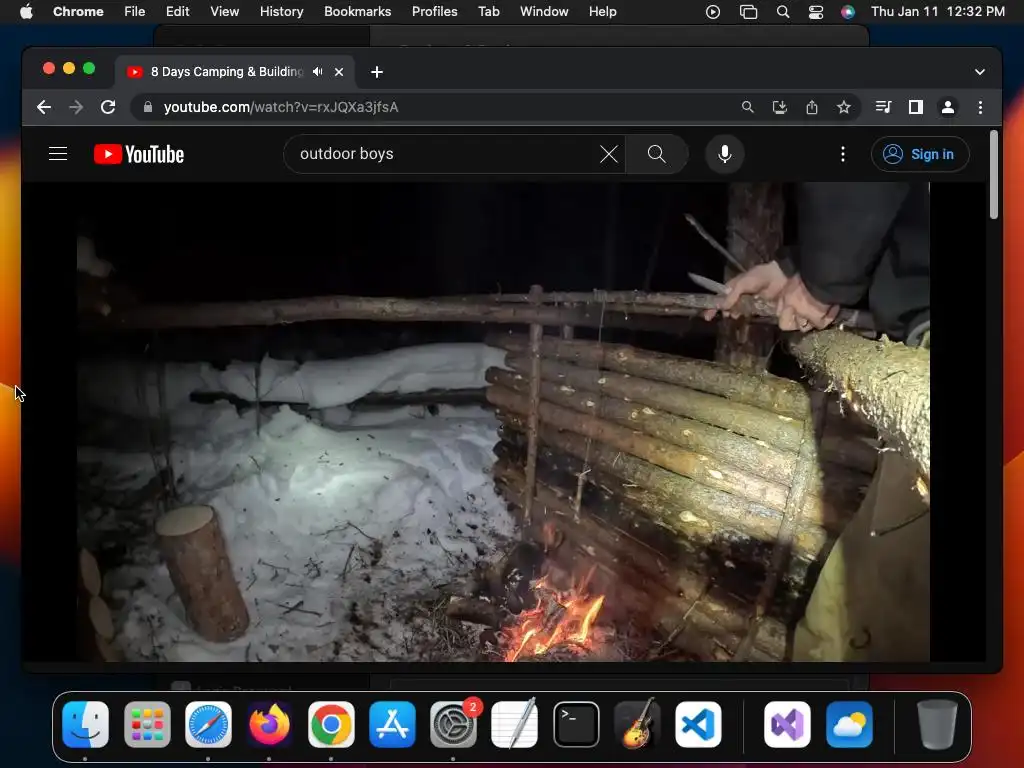
Task: Click the page vertical scrollbar
Action: pyautogui.click(x=993, y=175)
